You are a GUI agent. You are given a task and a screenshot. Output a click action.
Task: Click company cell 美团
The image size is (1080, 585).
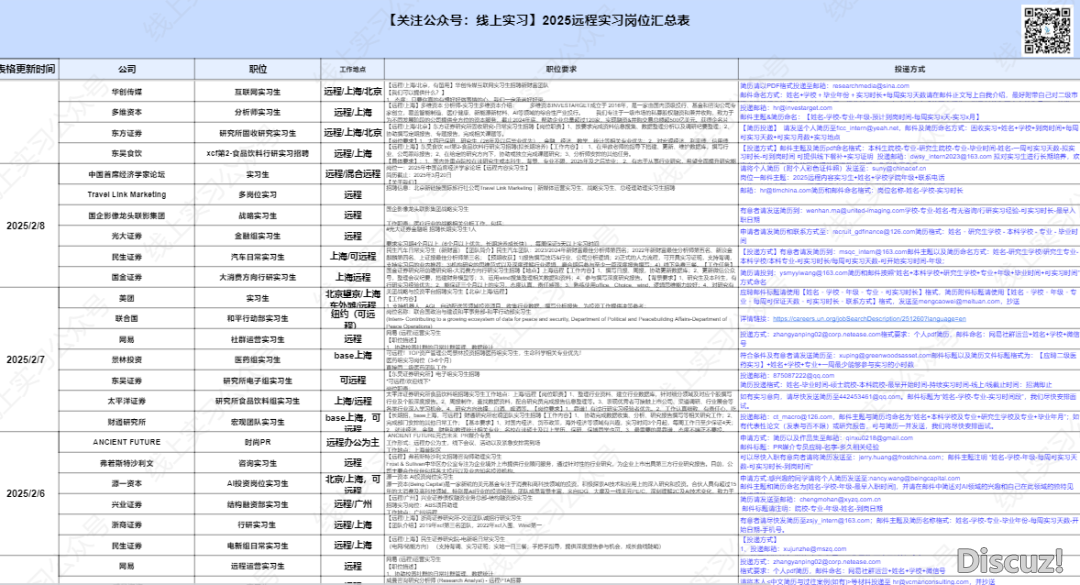[127, 298]
